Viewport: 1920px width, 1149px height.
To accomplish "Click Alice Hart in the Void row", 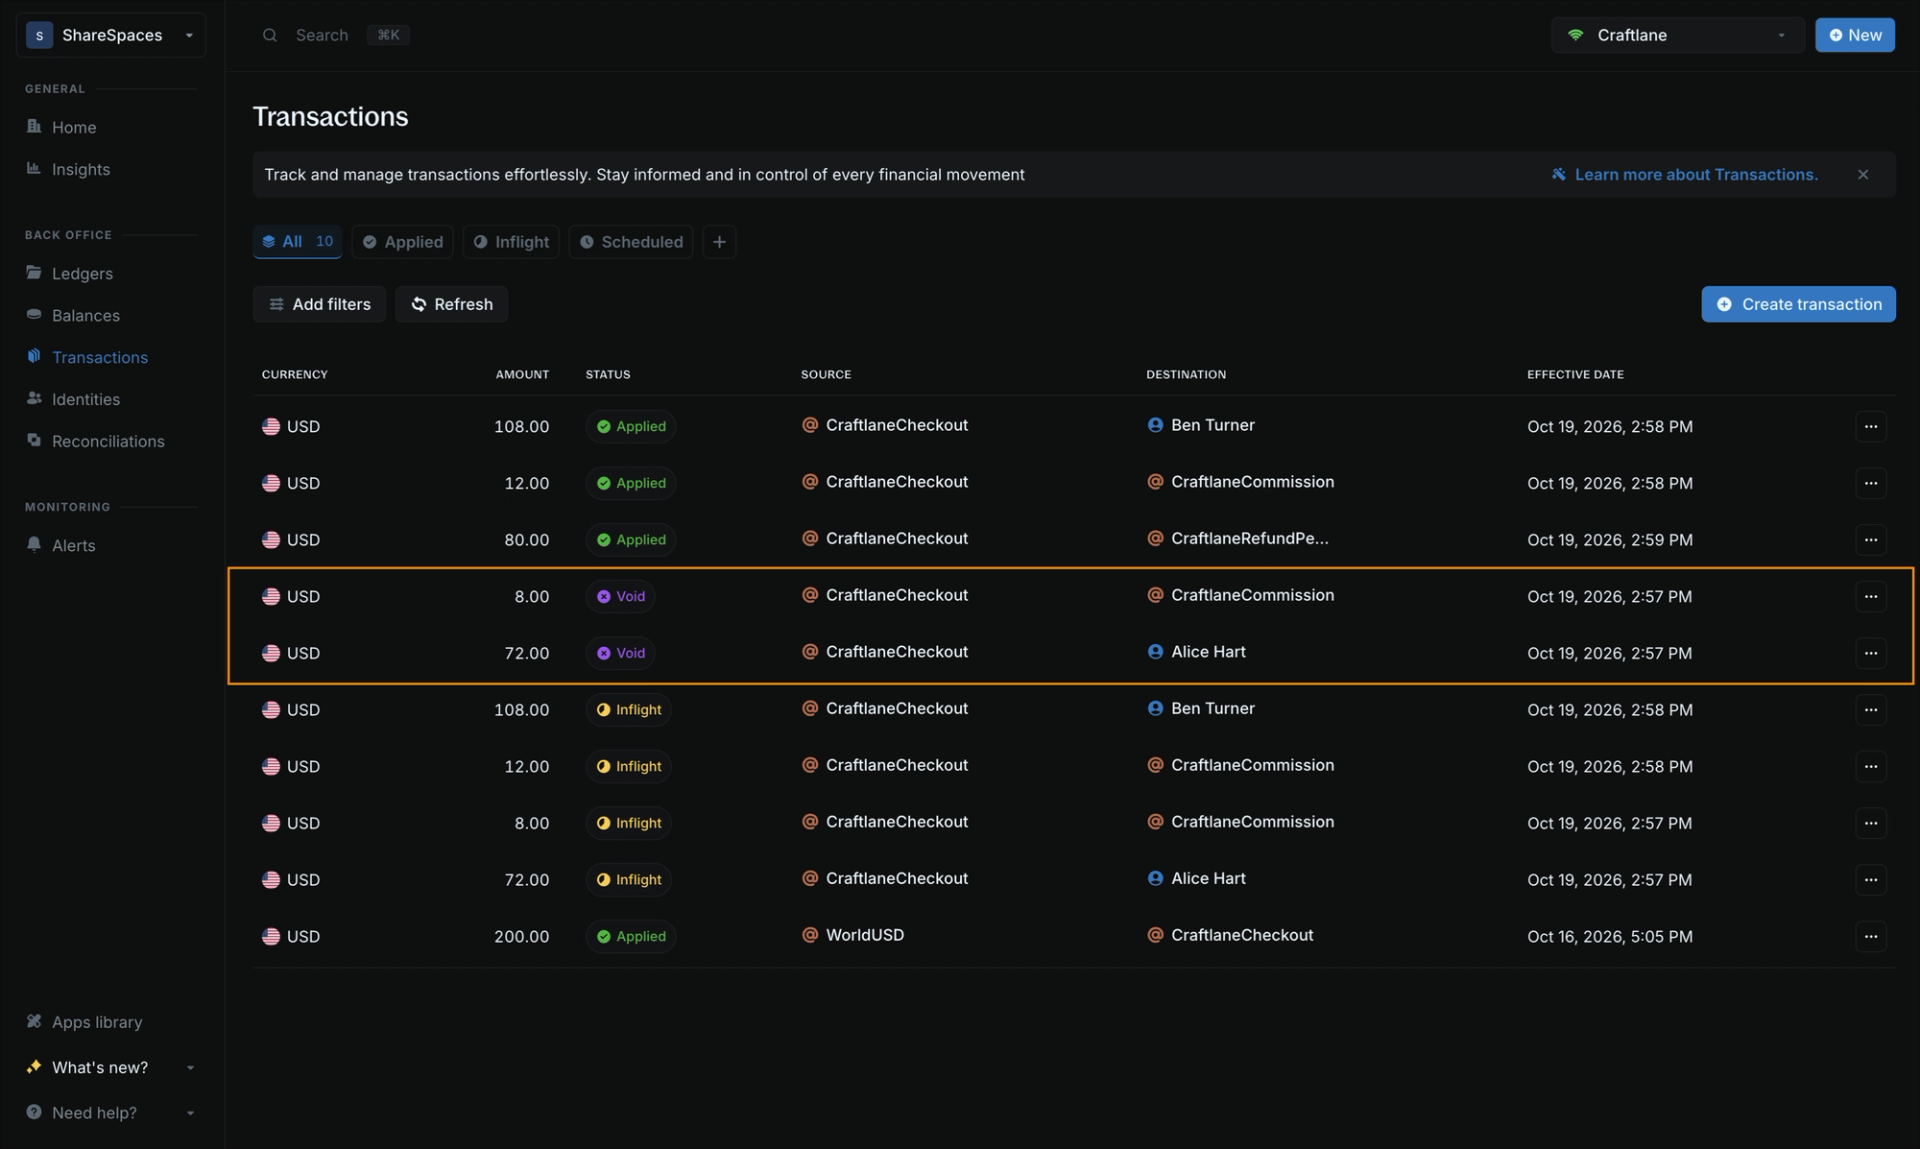I will coord(1197,652).
